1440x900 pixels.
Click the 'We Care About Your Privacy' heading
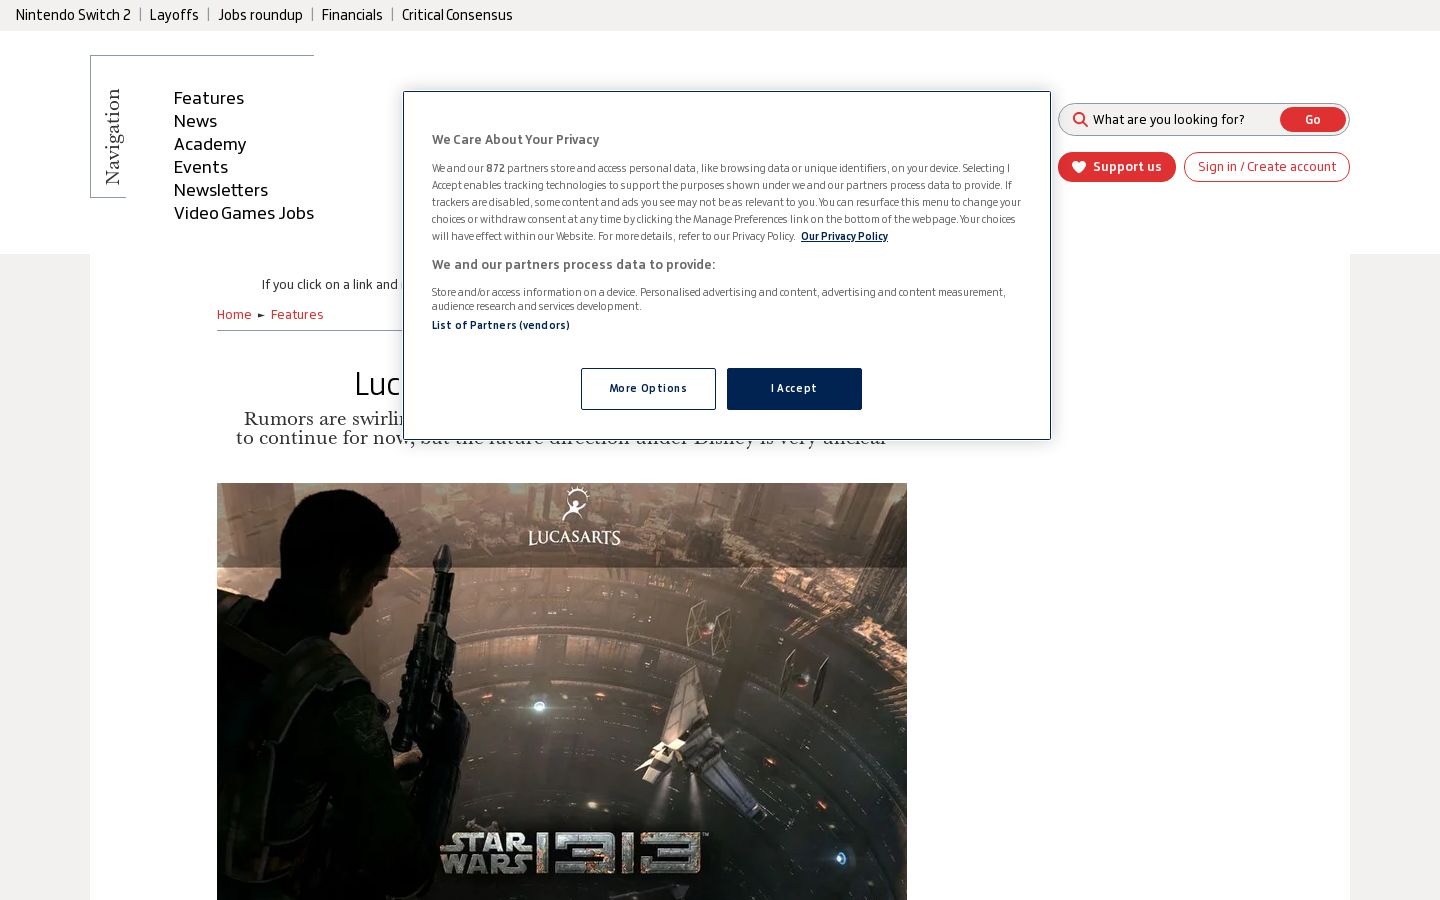point(515,140)
